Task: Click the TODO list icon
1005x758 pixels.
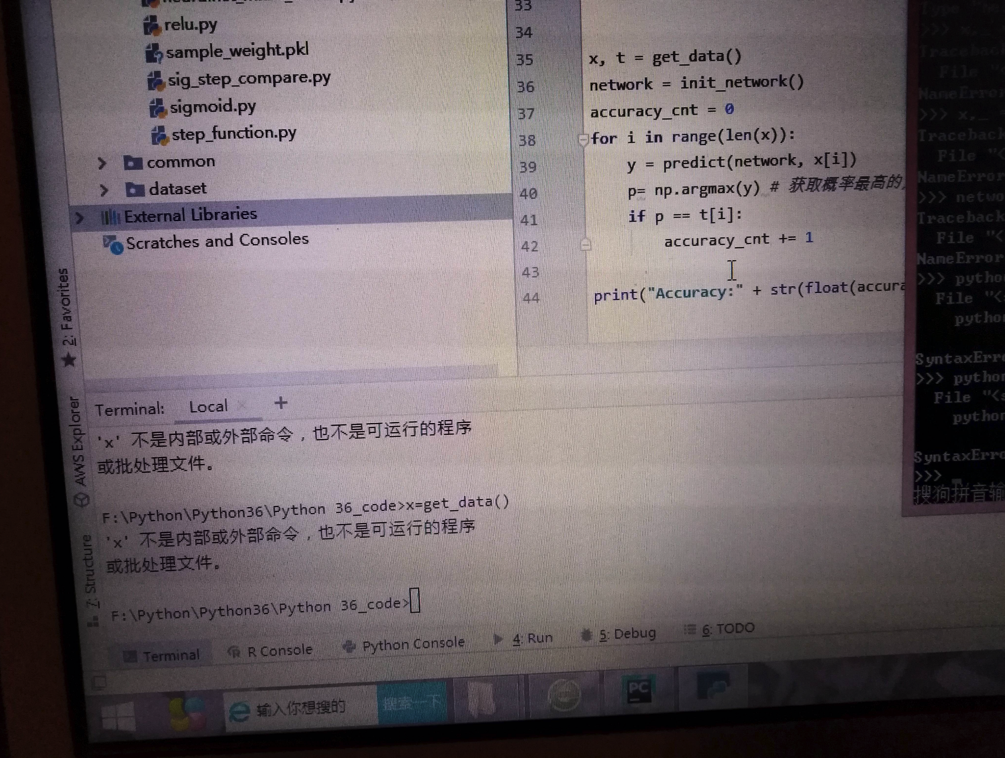Action: point(690,630)
